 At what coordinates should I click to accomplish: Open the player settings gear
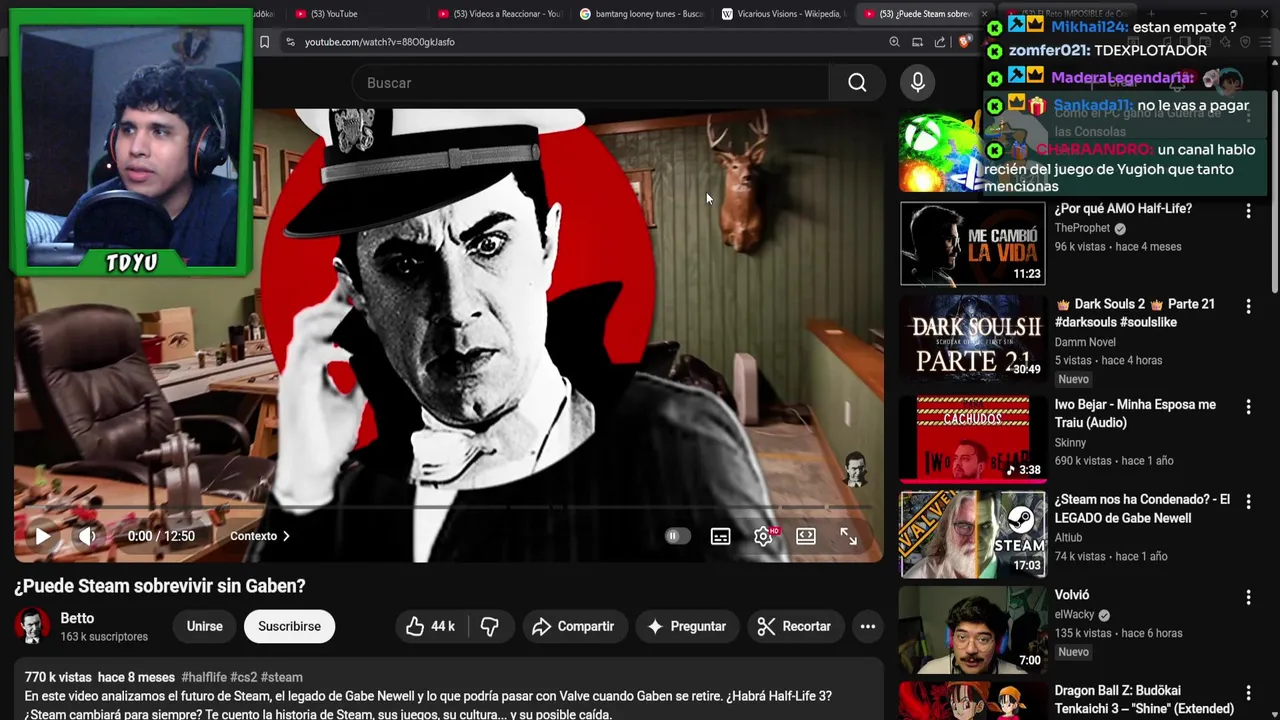click(x=763, y=536)
